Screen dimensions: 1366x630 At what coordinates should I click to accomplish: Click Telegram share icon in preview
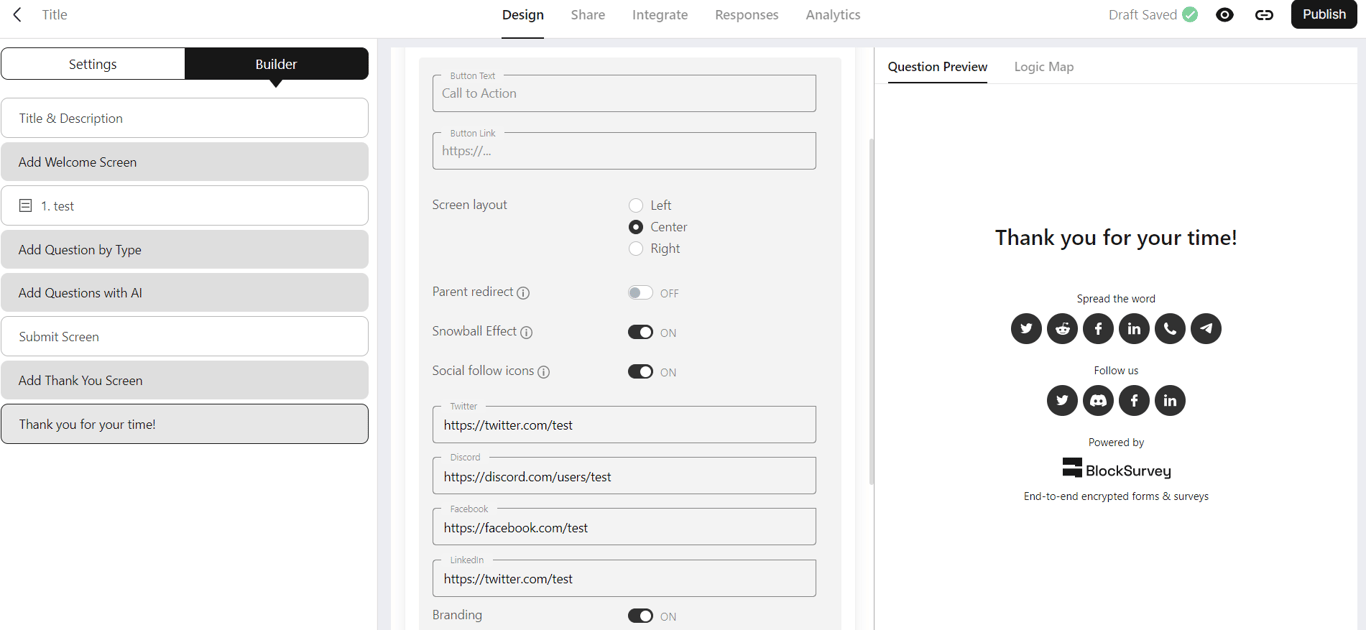point(1206,329)
